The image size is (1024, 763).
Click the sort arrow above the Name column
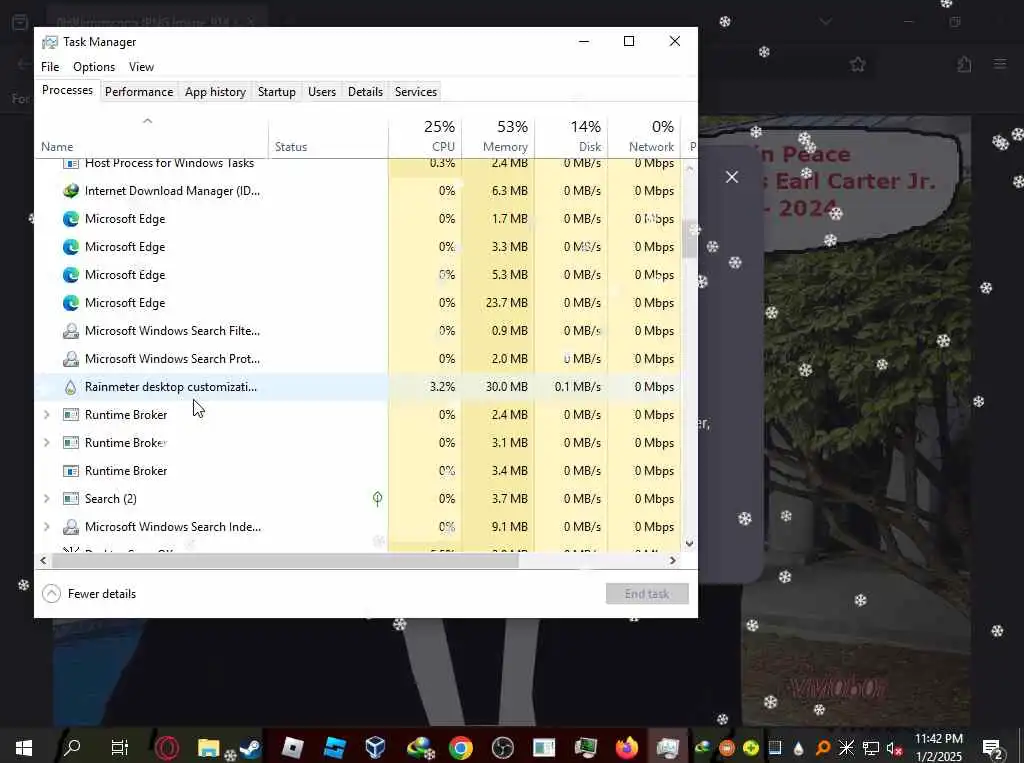148,121
